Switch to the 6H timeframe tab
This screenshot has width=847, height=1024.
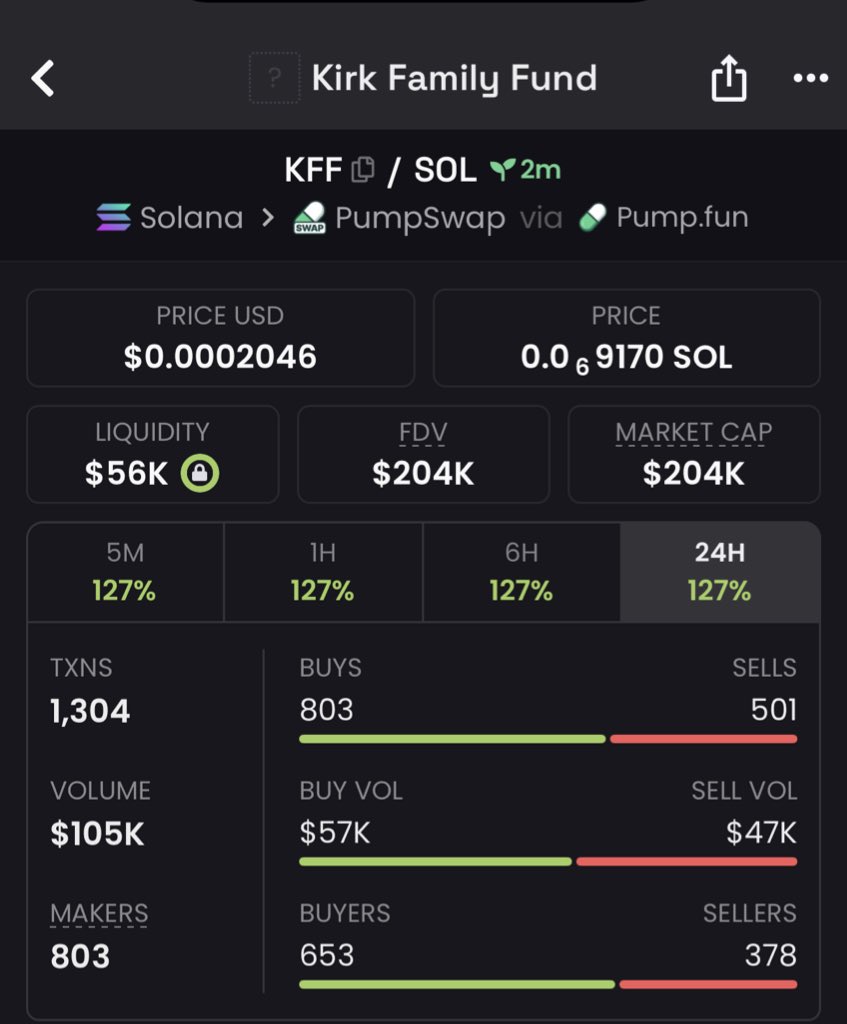[522, 572]
